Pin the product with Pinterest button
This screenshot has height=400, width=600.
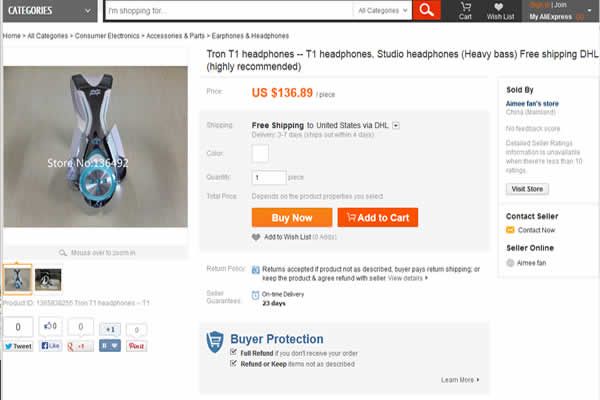click(x=137, y=346)
